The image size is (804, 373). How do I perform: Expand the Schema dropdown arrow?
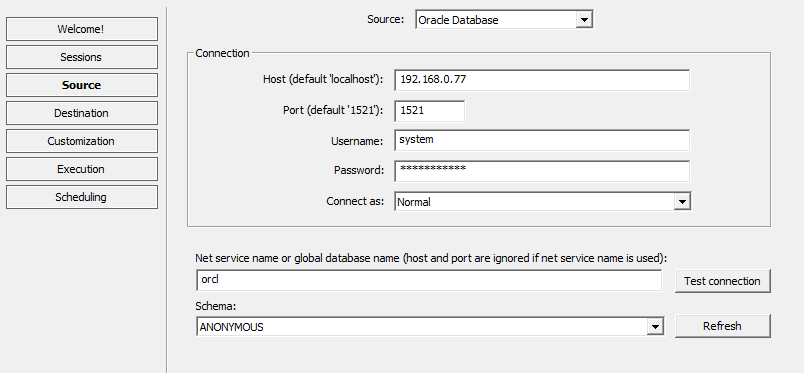[x=654, y=327]
